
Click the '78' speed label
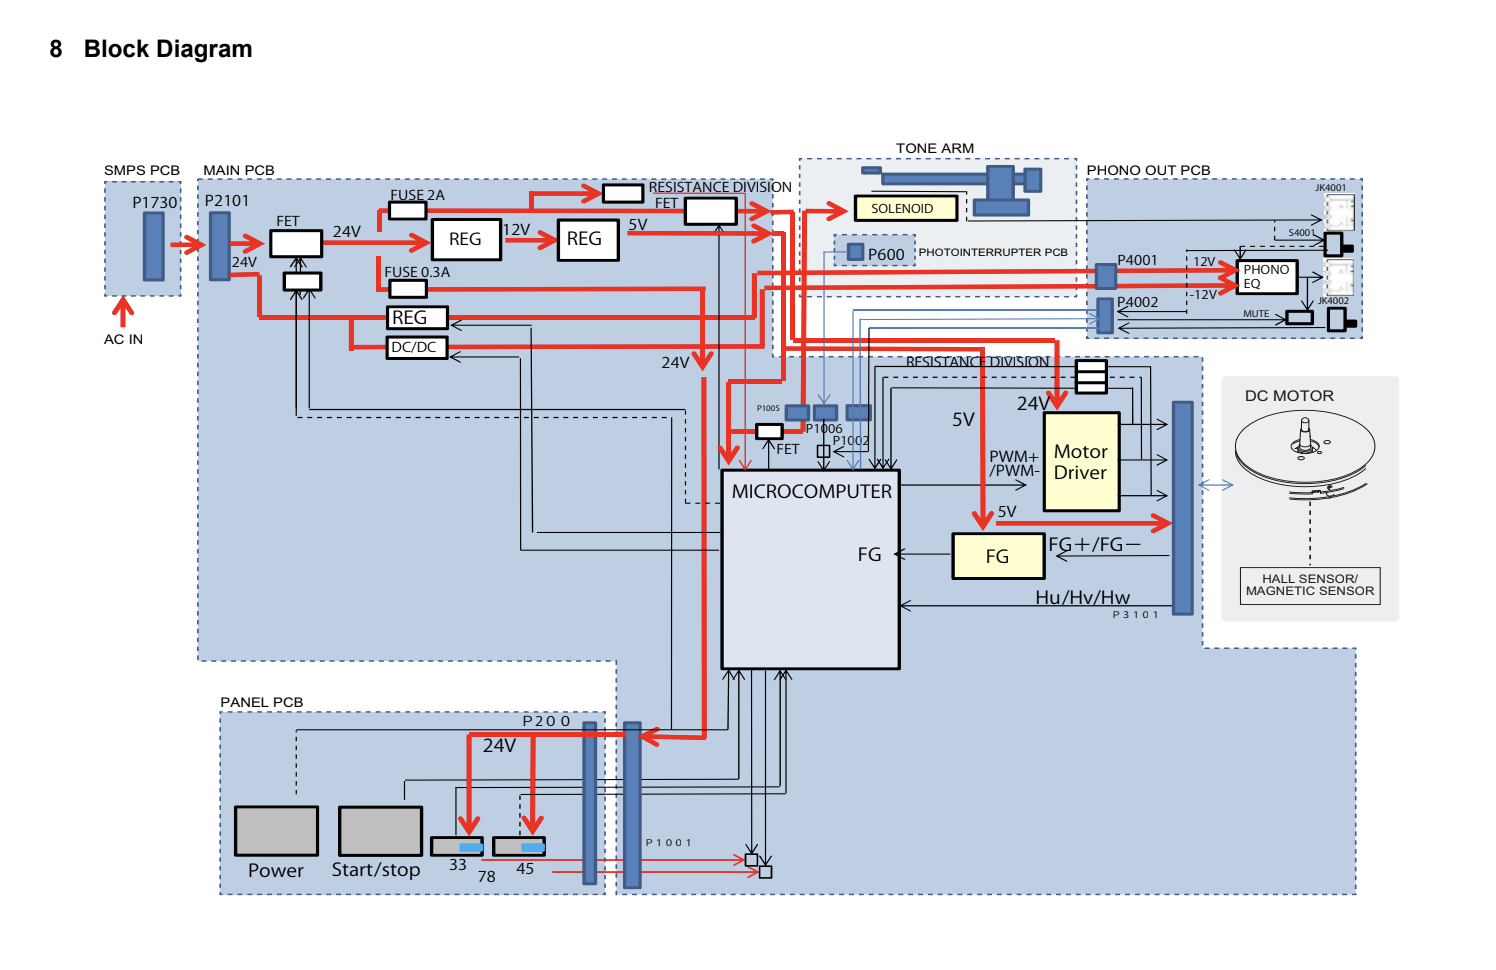coord(487,876)
